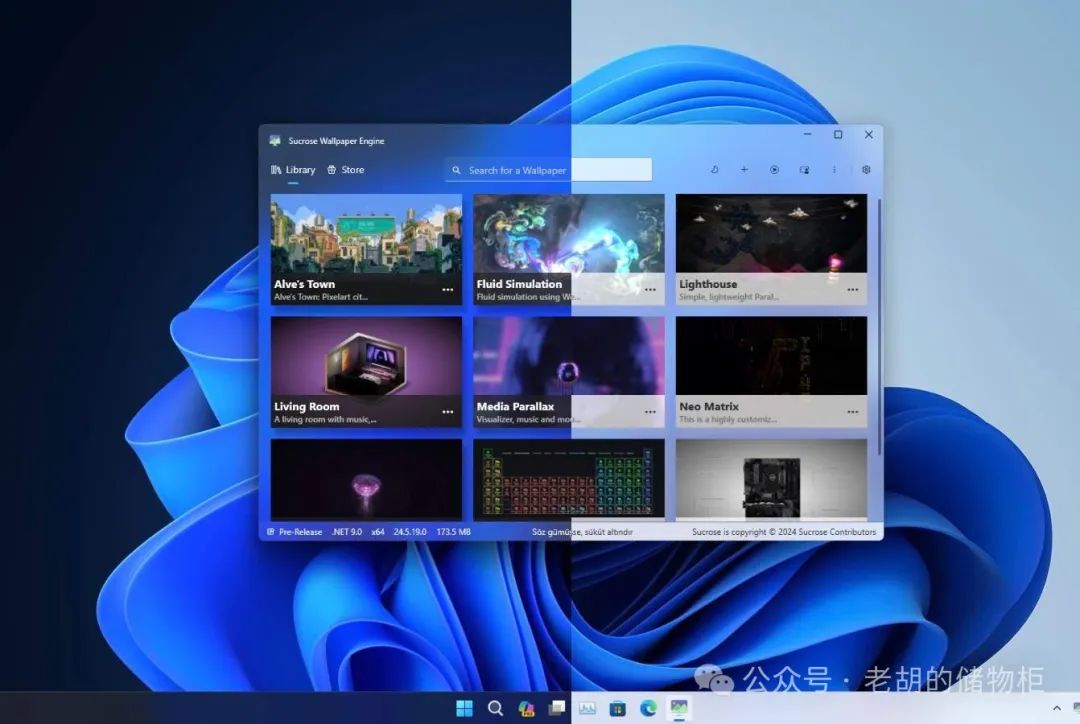Maximize the Sucrose Wallpaper Engine window
This screenshot has width=1080, height=724.
(838, 135)
